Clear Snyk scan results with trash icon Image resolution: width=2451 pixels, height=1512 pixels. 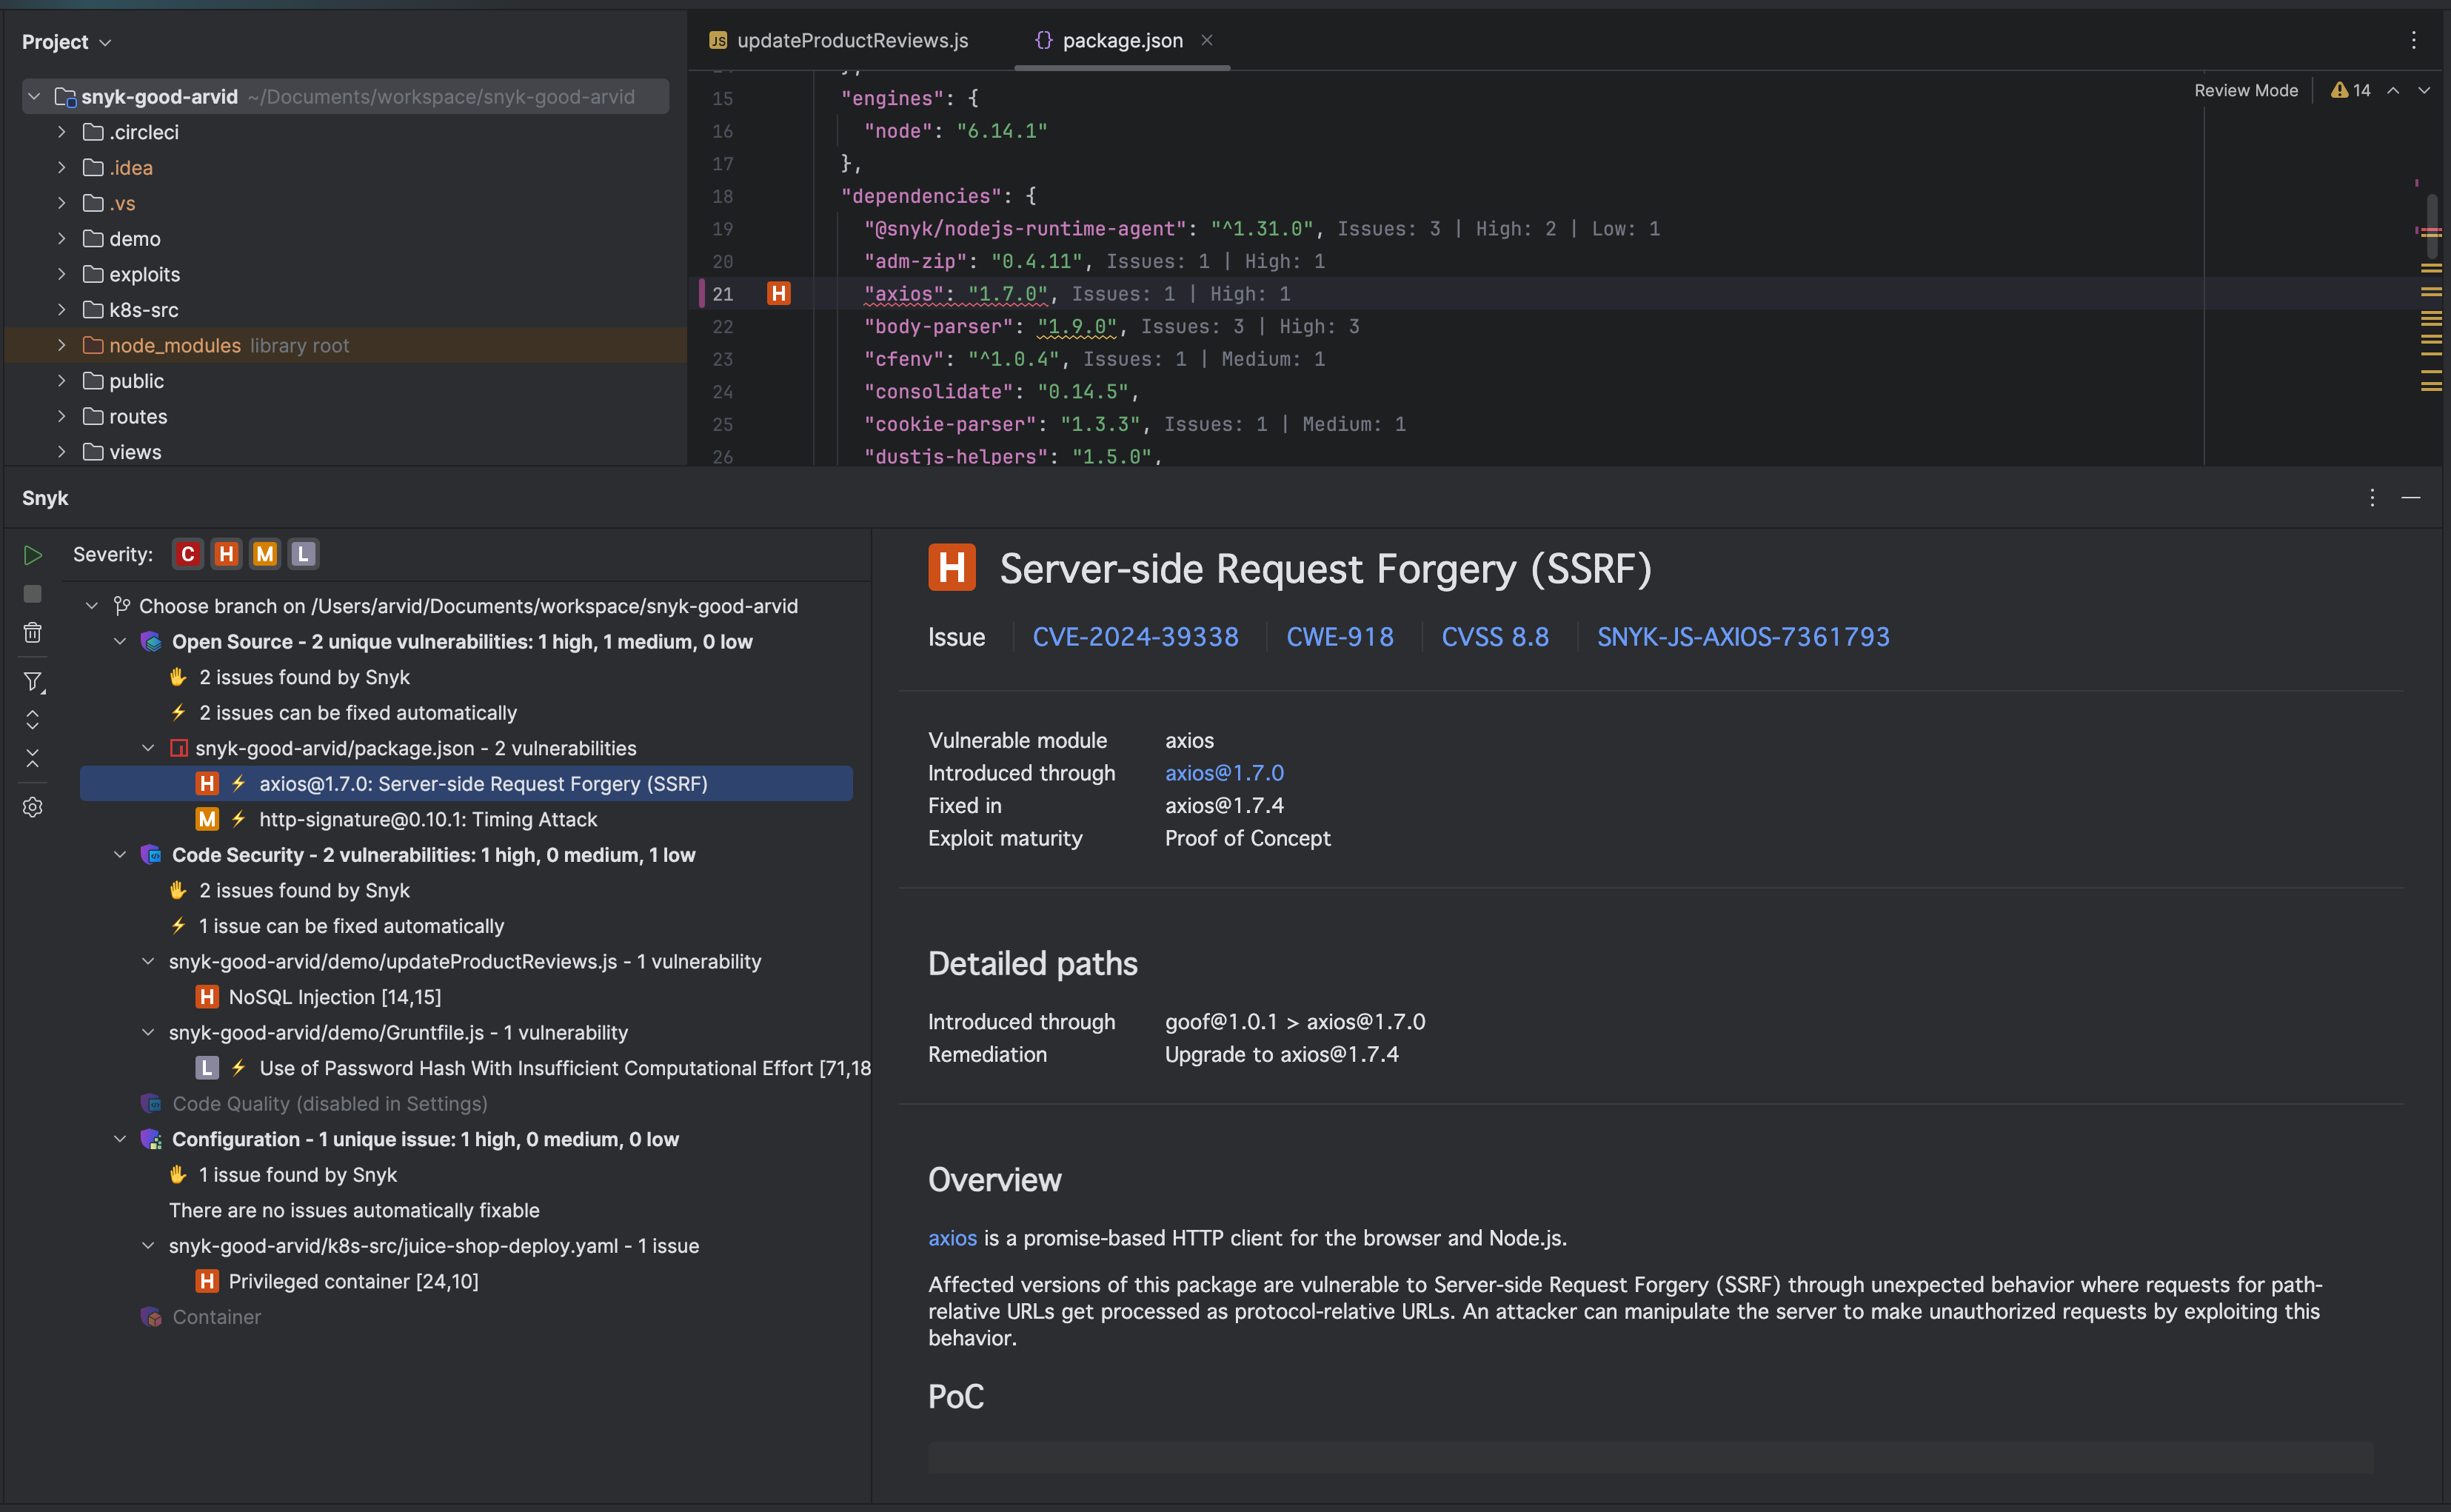click(32, 632)
